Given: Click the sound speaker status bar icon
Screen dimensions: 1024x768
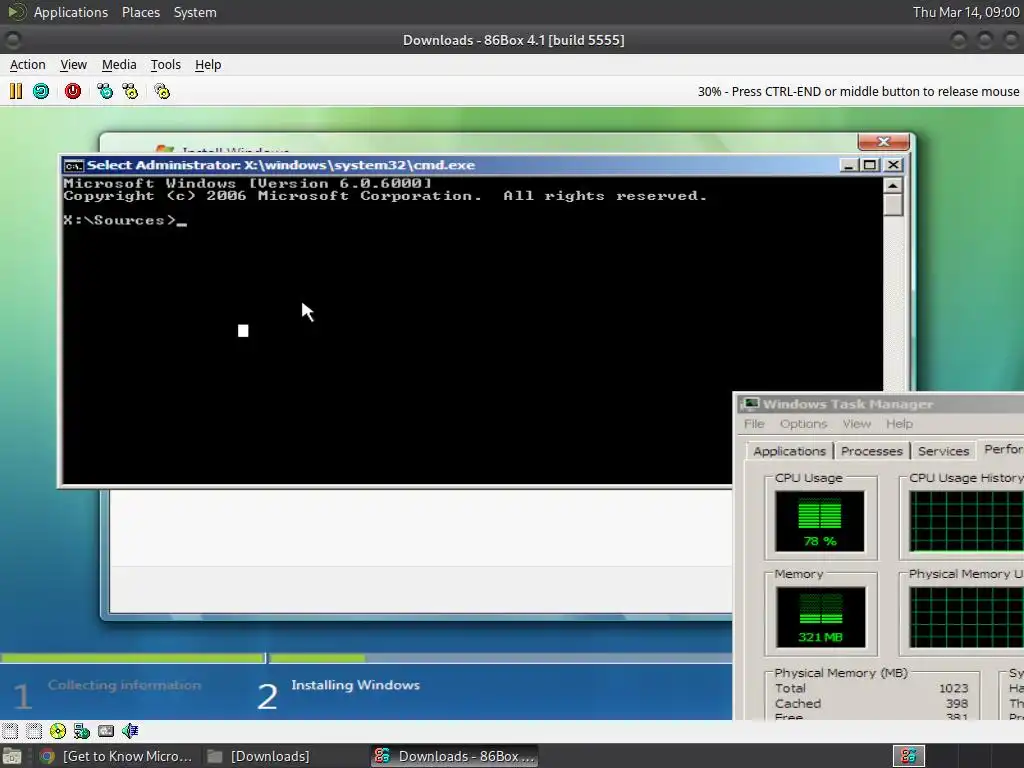Looking at the screenshot, I should pyautogui.click(x=130, y=731).
